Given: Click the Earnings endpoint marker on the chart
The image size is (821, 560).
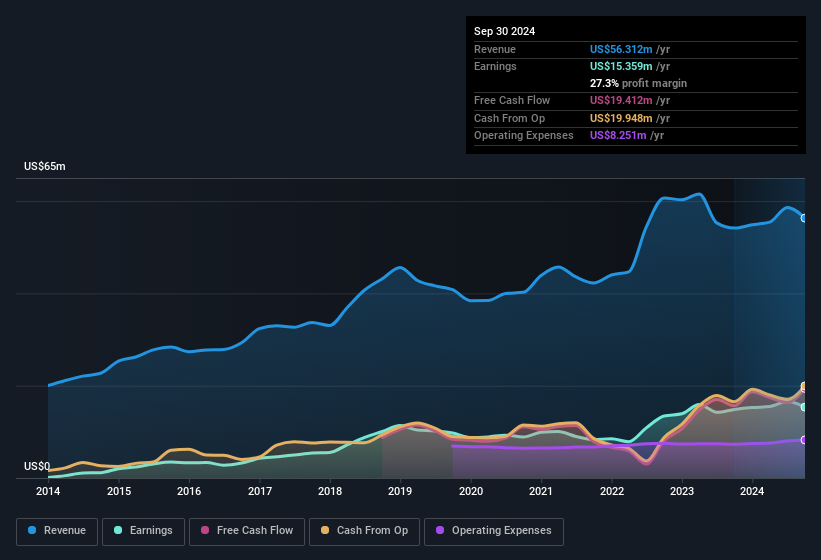Looking at the screenshot, I should (x=804, y=407).
